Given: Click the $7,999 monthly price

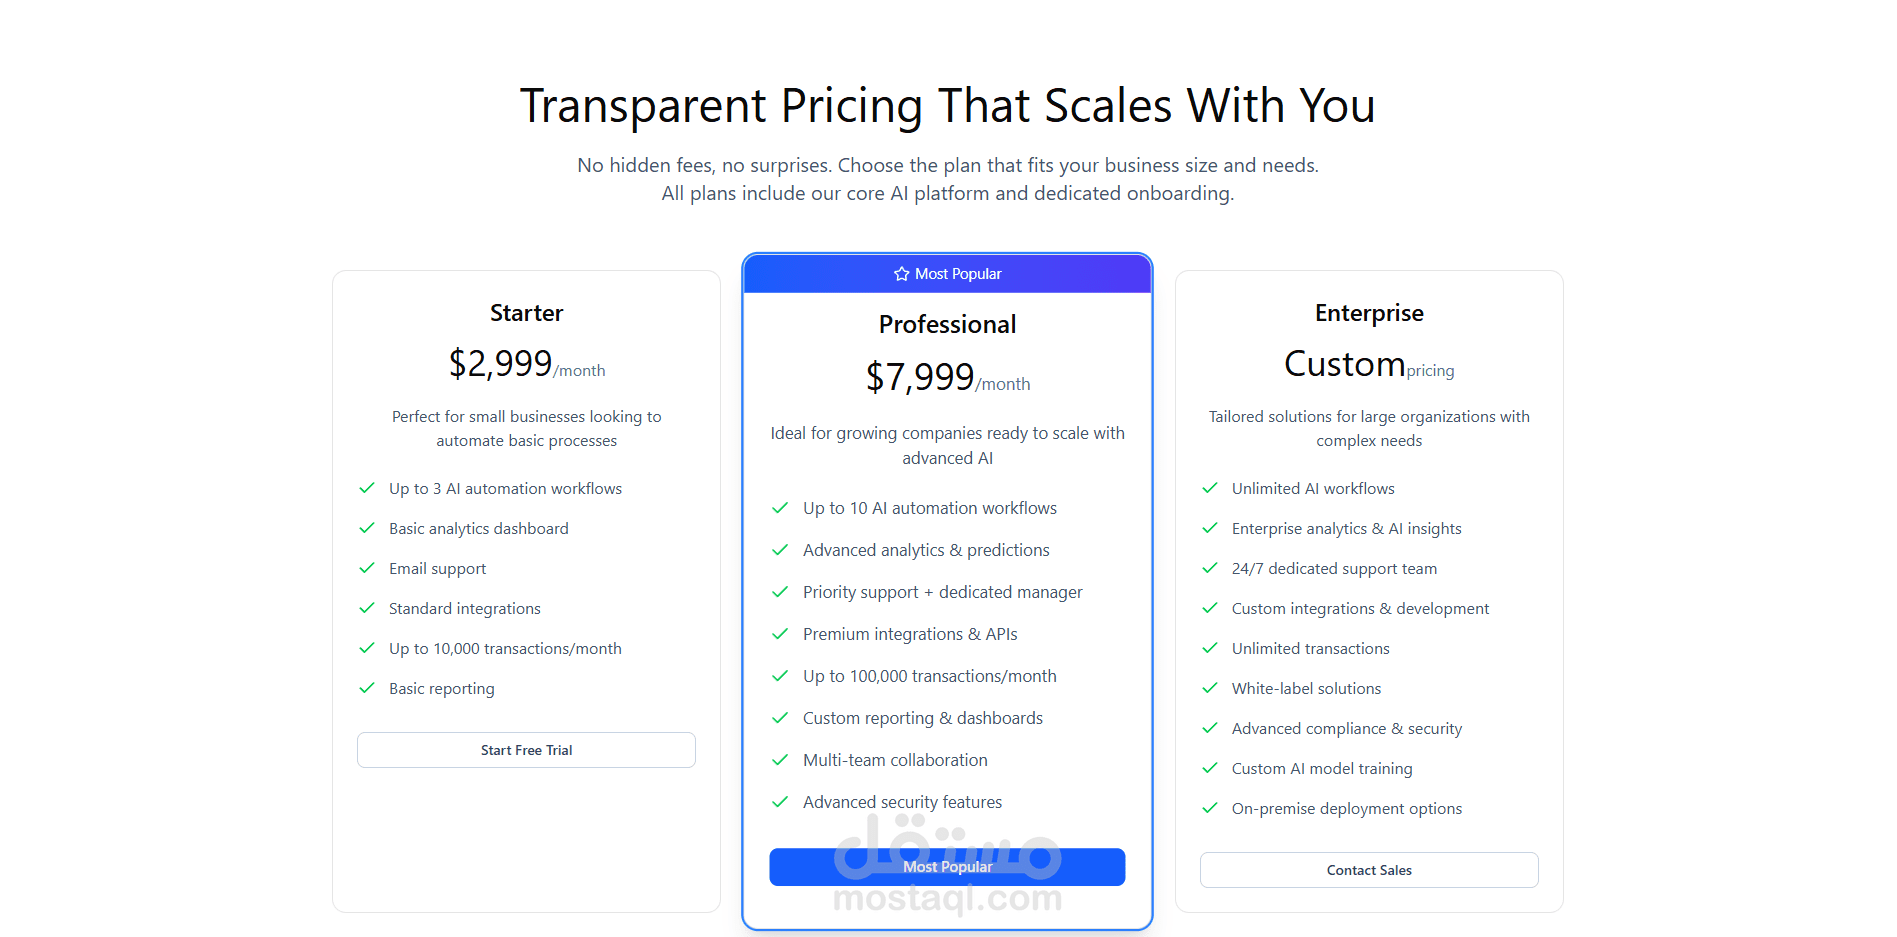Looking at the screenshot, I should coord(920,378).
